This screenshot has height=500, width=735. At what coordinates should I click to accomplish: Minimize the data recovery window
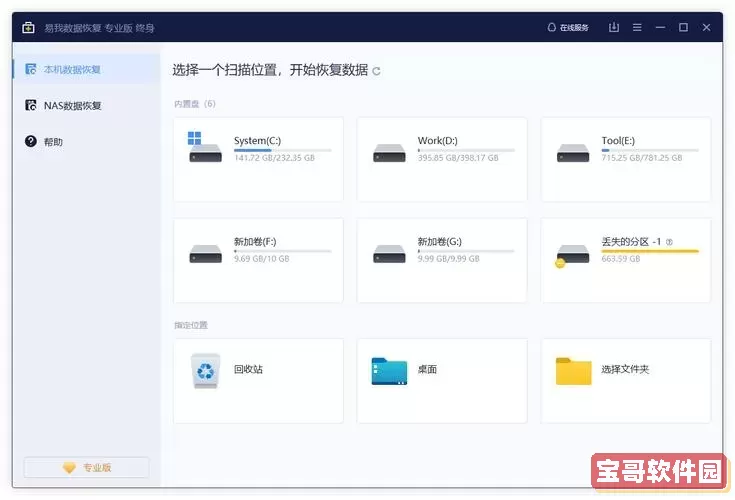(x=660, y=28)
